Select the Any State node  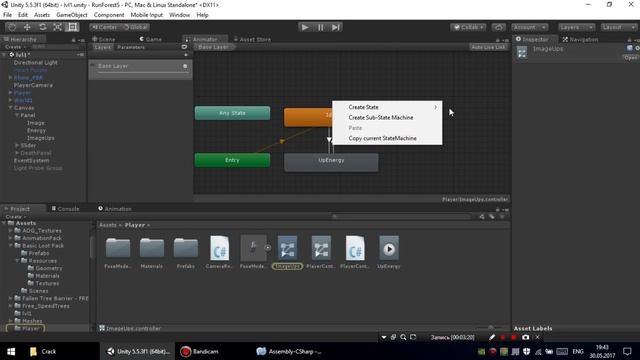(232, 113)
